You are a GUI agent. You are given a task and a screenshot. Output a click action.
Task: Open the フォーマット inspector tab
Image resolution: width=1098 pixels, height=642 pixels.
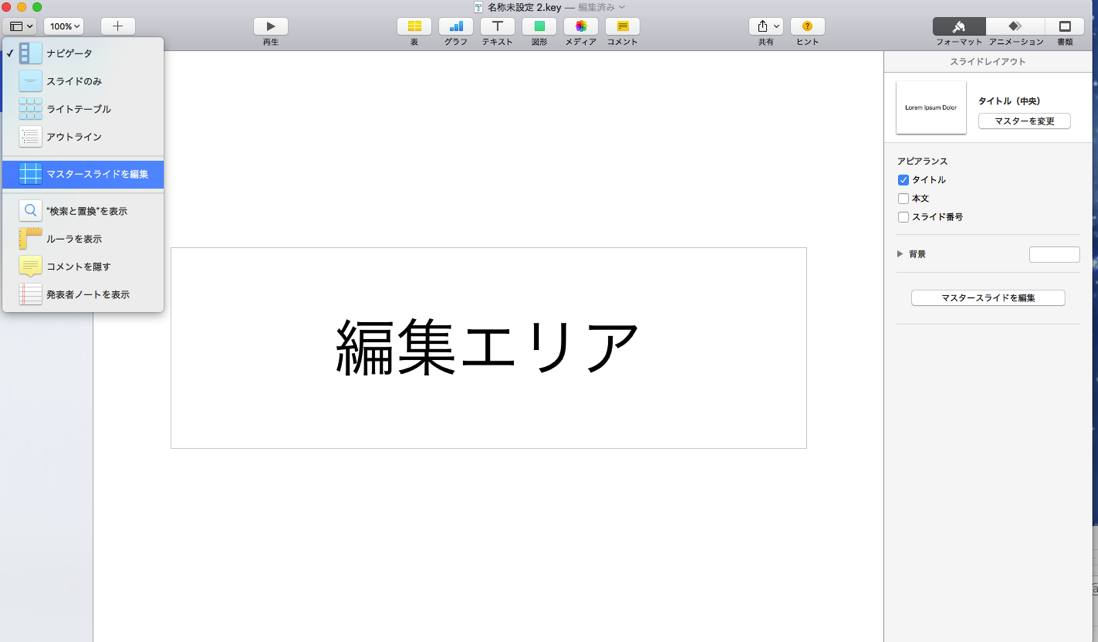pos(959,27)
